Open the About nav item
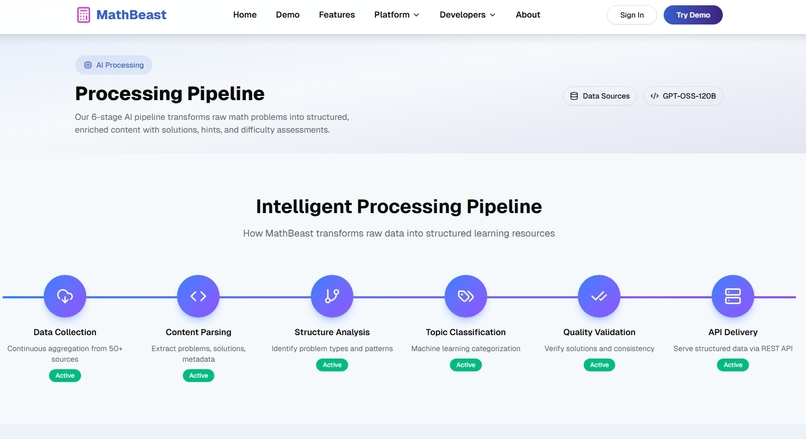This screenshot has height=439, width=806. point(528,15)
